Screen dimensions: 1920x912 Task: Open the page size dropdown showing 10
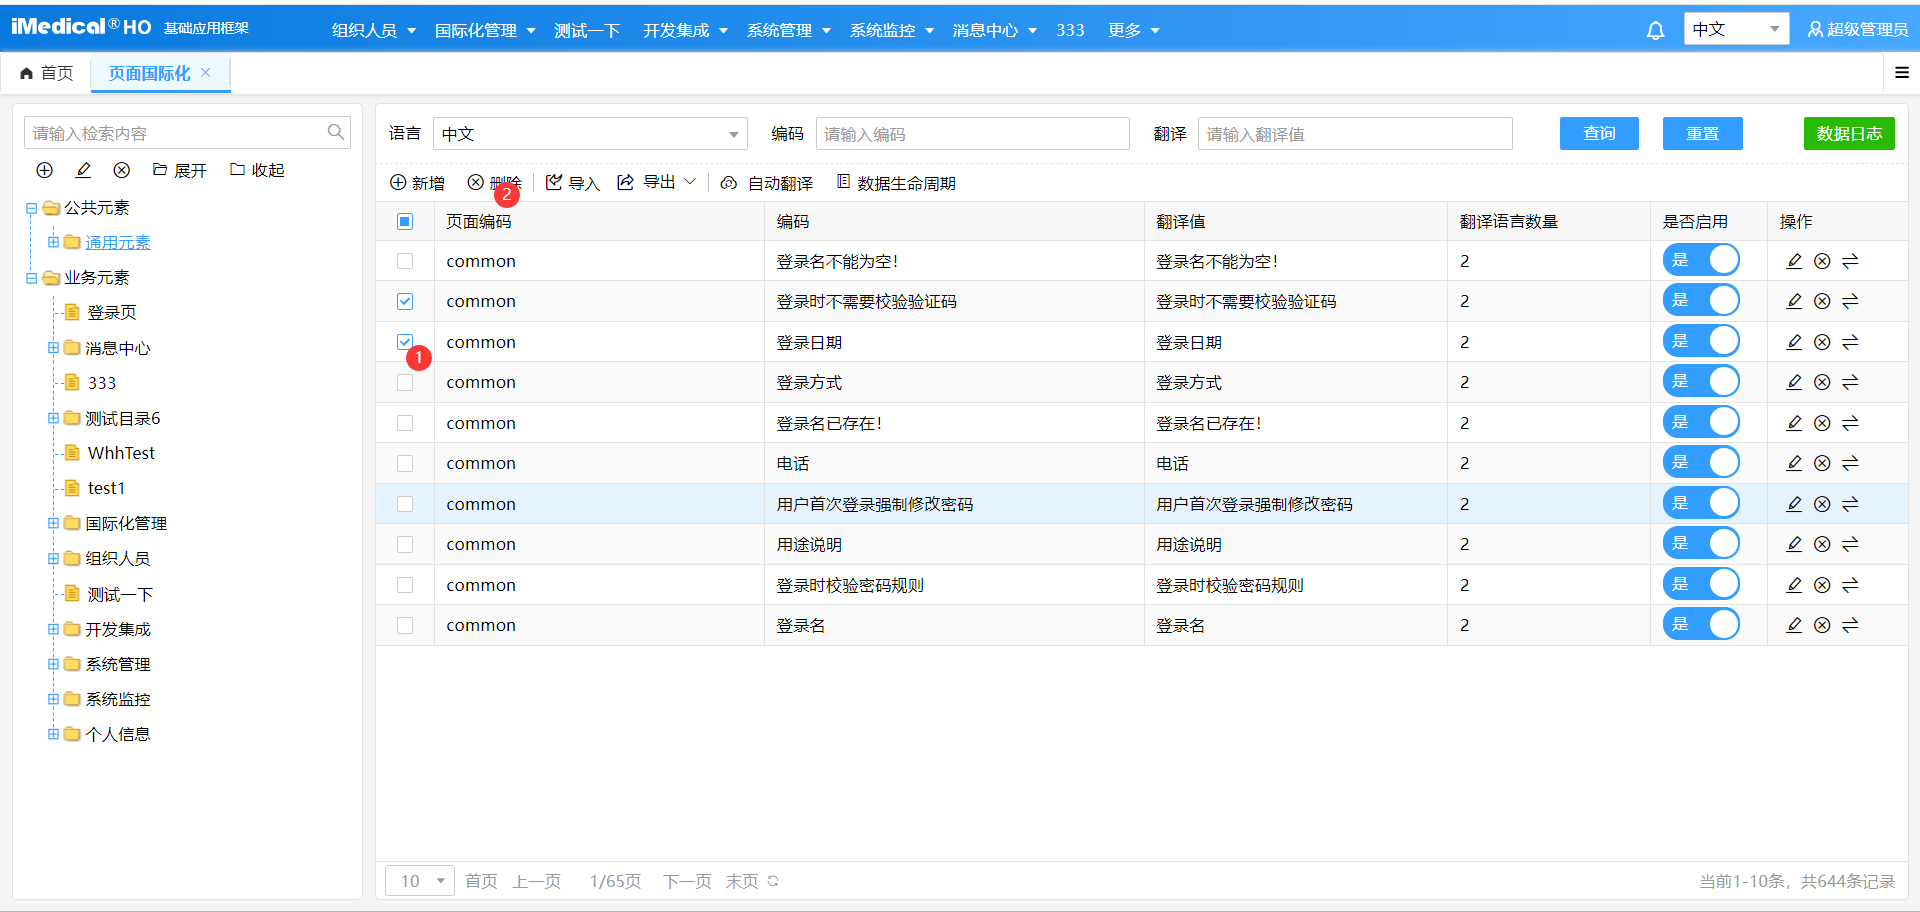[420, 881]
